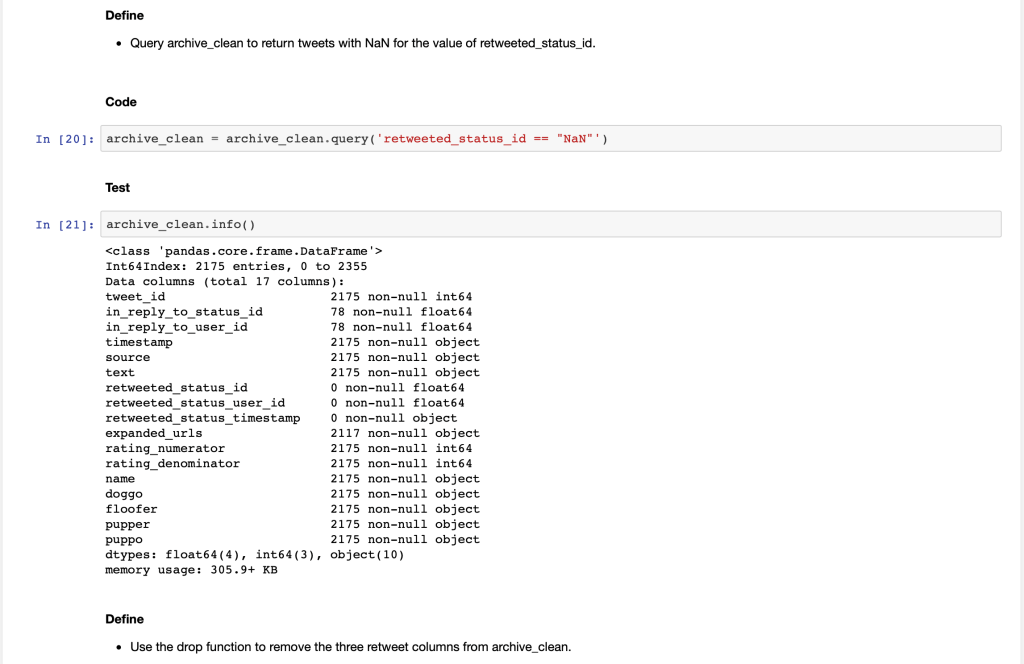Click the rating_numerator output row
The width and height of the screenshot is (1024, 664).
[288, 449]
